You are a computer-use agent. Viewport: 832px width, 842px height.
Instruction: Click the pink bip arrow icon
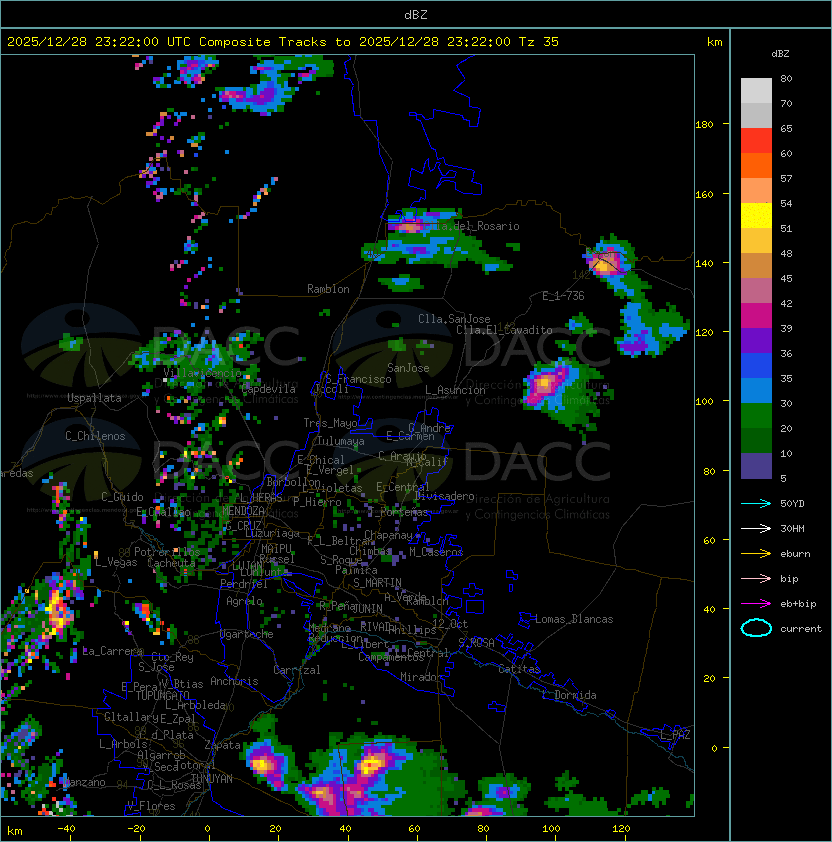pos(756,578)
